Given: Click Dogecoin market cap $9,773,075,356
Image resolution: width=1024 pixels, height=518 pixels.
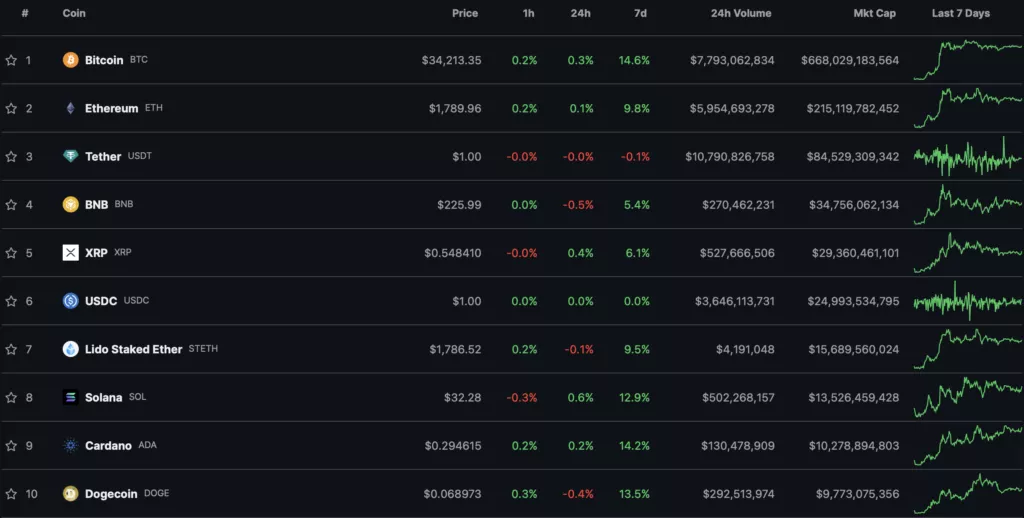Looking at the screenshot, I should click(x=857, y=494).
